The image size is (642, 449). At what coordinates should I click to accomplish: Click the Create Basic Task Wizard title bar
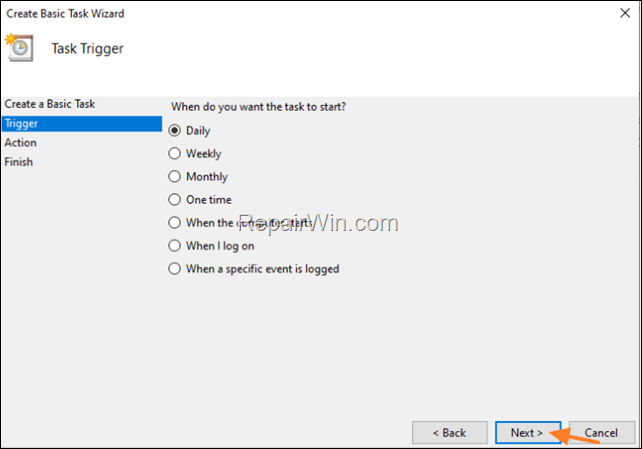click(x=300, y=13)
